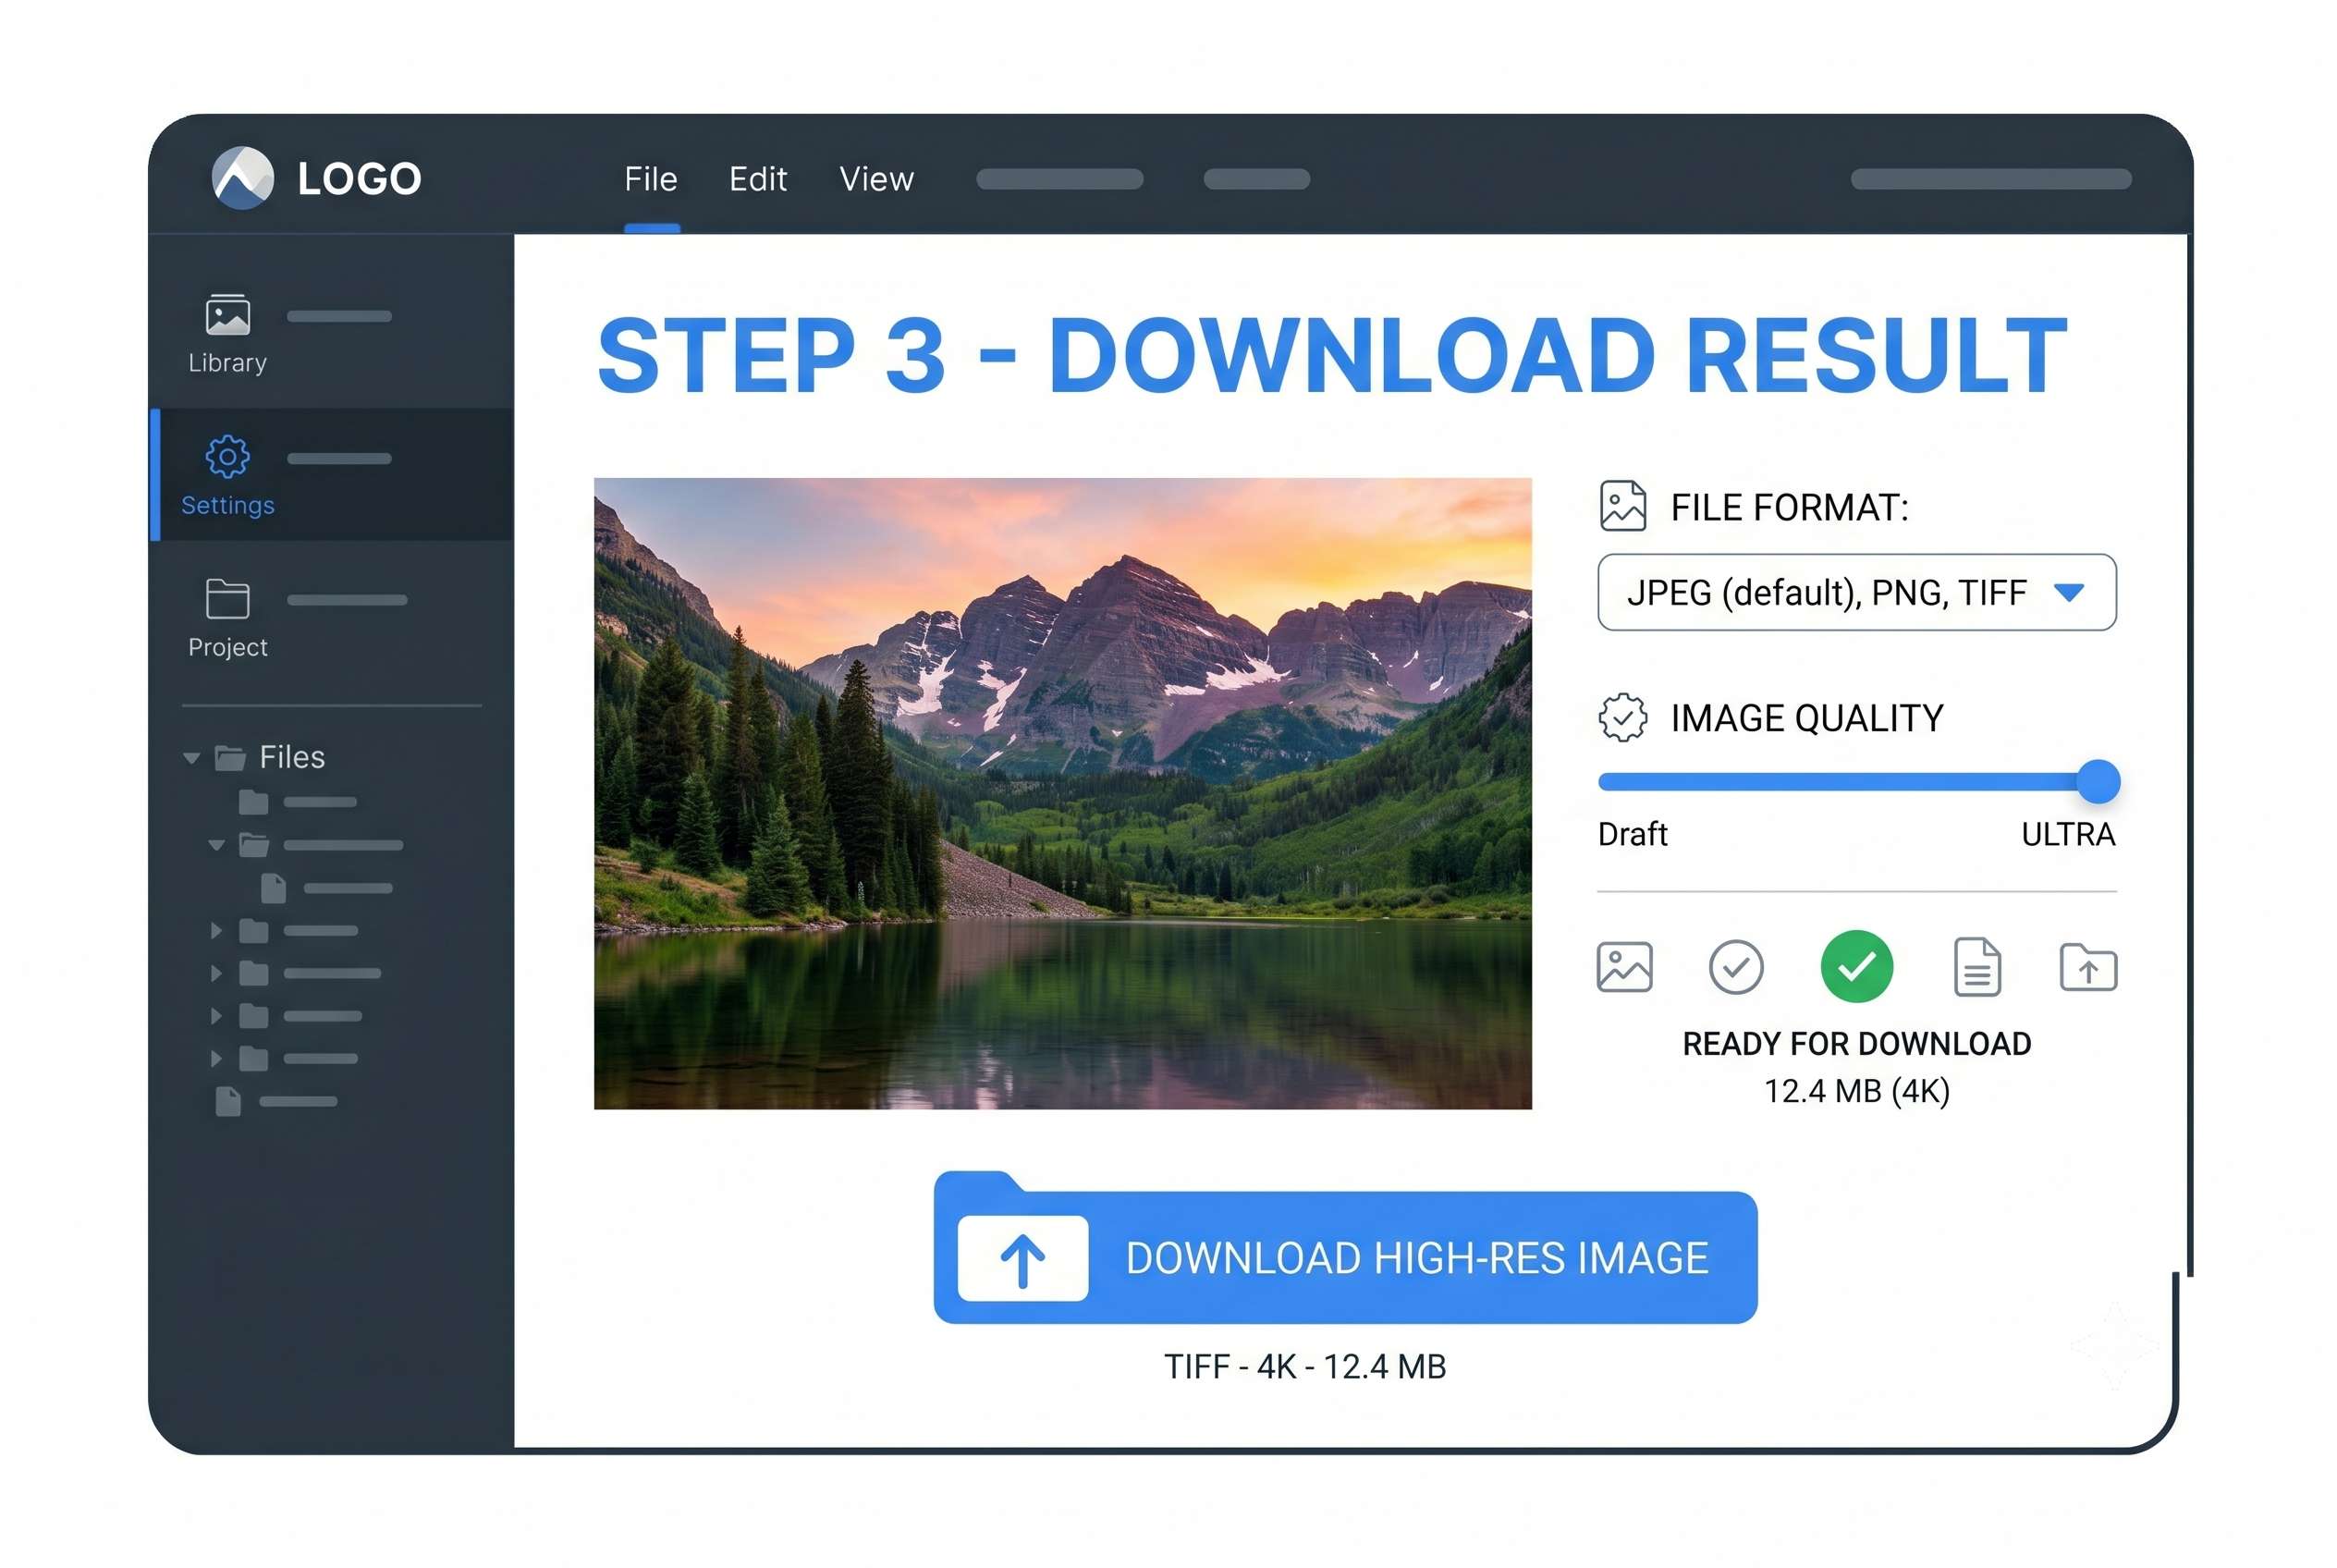2337x1568 pixels.
Task: Click the LOGO wordmark
Action: (x=359, y=179)
